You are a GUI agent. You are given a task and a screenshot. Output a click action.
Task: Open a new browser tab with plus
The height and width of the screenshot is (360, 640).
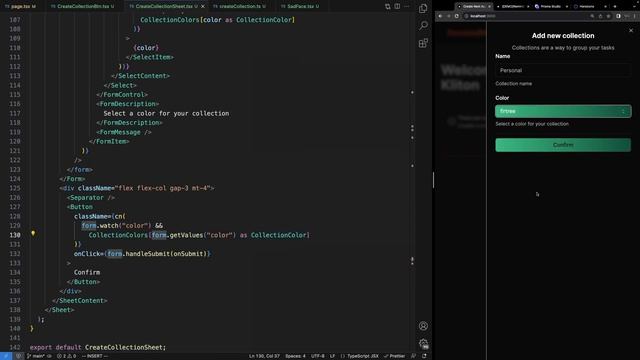pyautogui.click(x=615, y=7)
